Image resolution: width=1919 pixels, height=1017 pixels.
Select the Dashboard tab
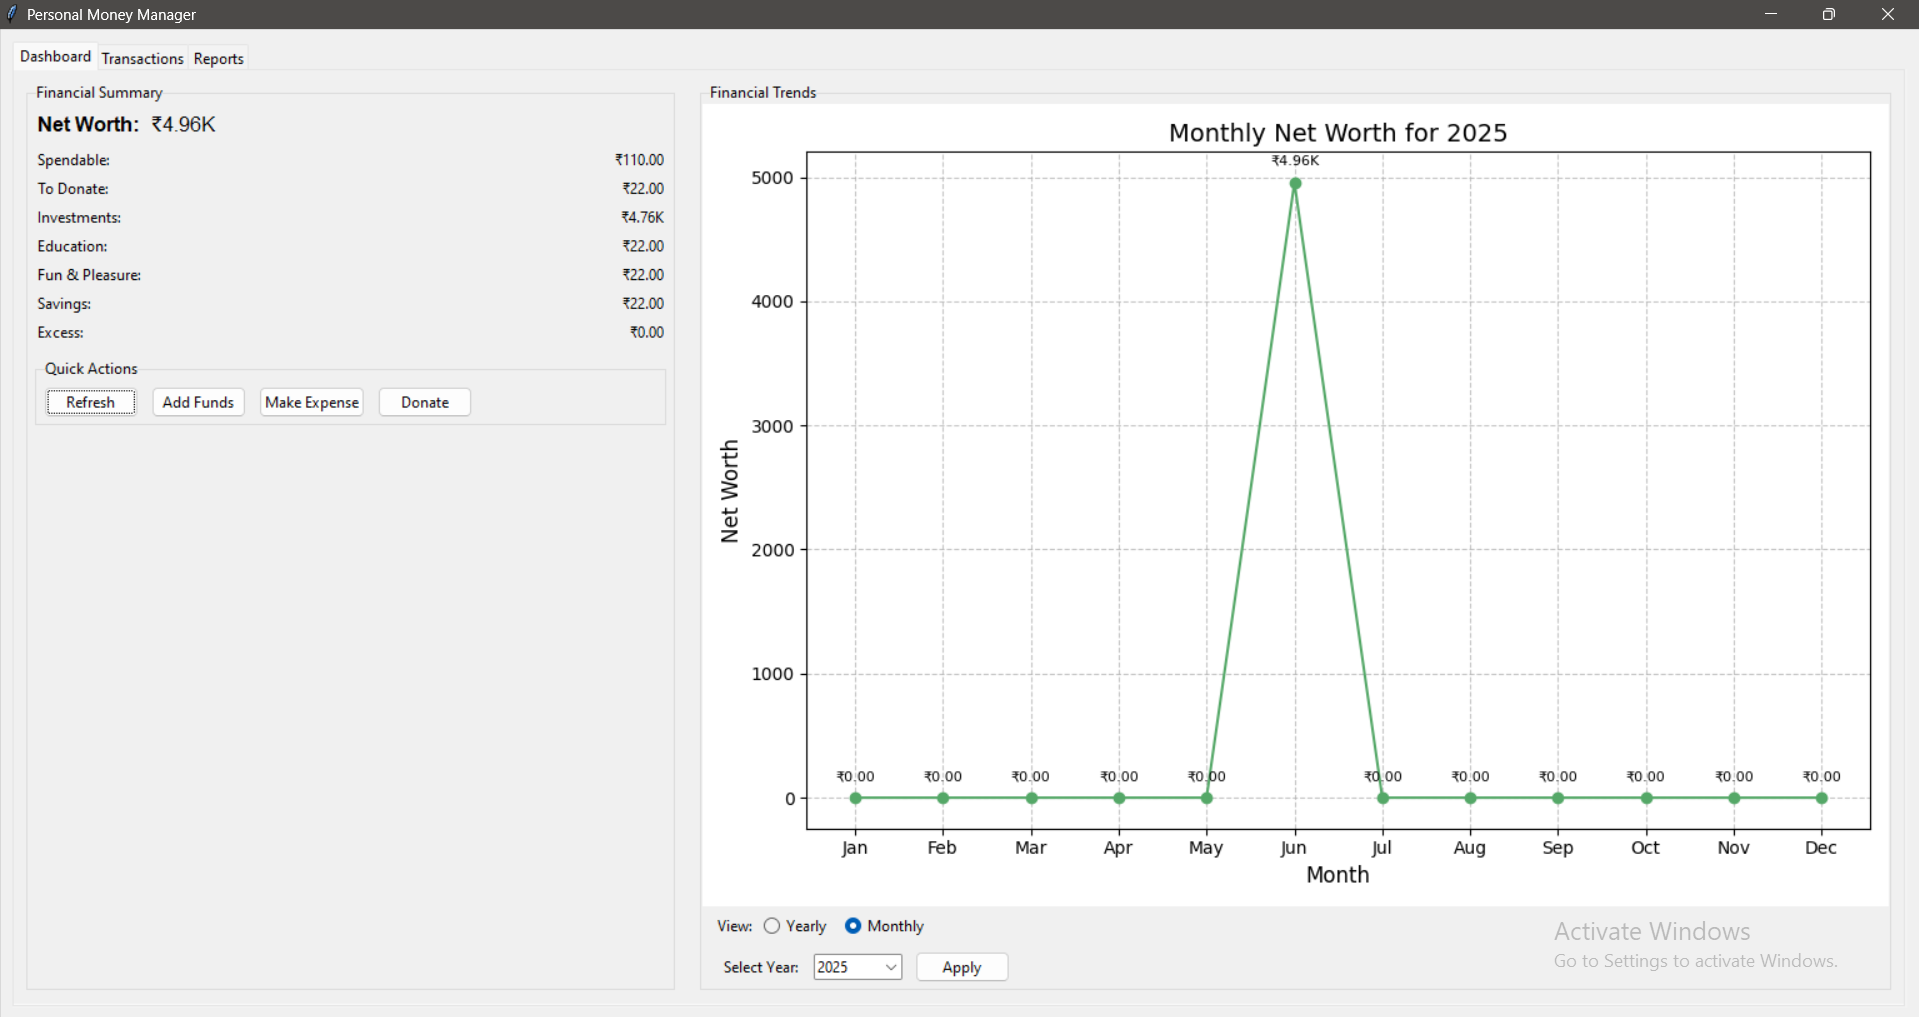[55, 57]
